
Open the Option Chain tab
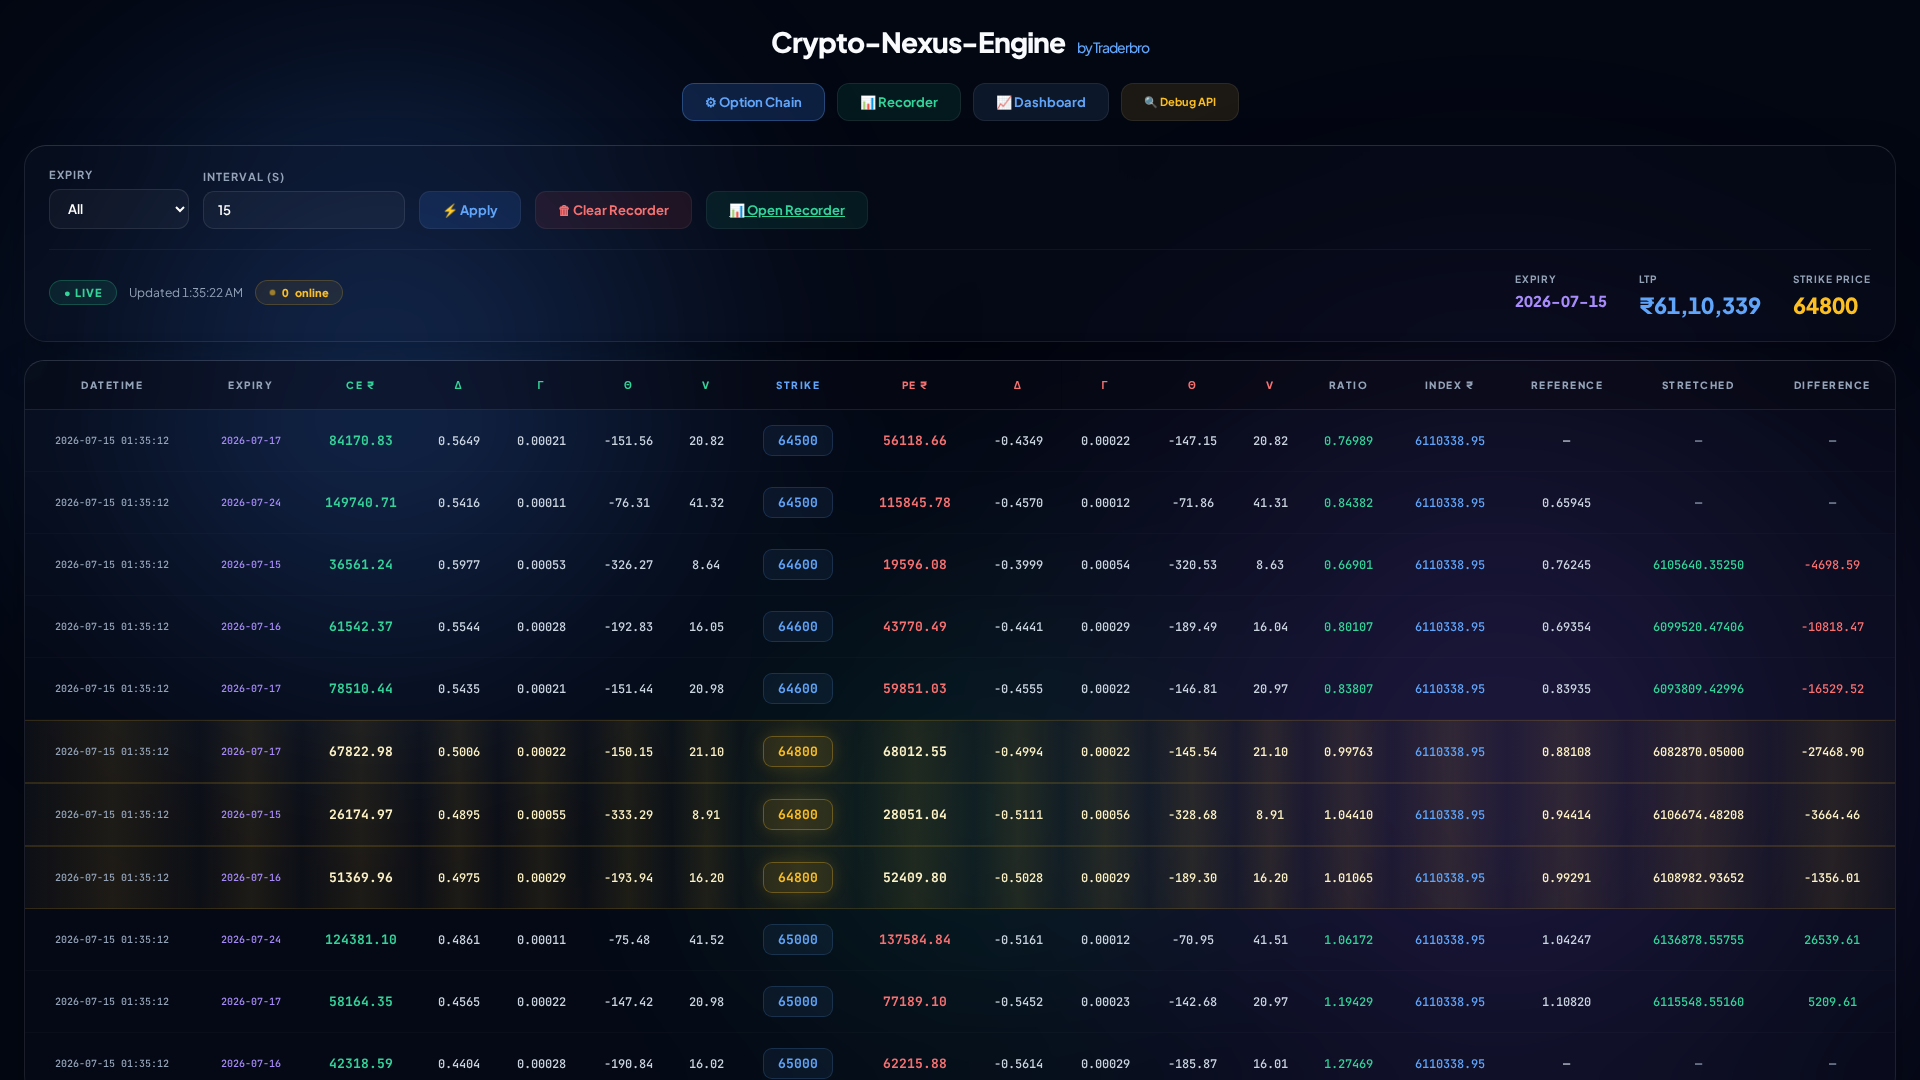753,102
